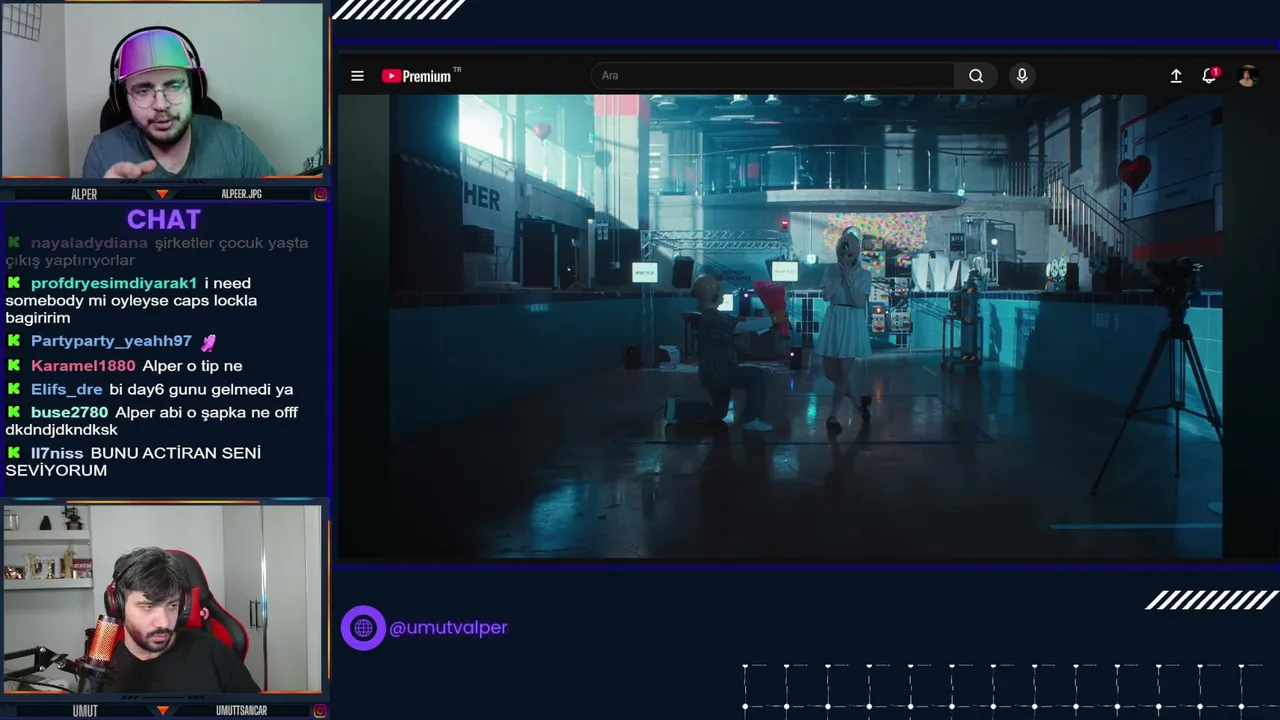The width and height of the screenshot is (1280, 720).
Task: Open the upload/create video icon
Action: click(x=1176, y=76)
